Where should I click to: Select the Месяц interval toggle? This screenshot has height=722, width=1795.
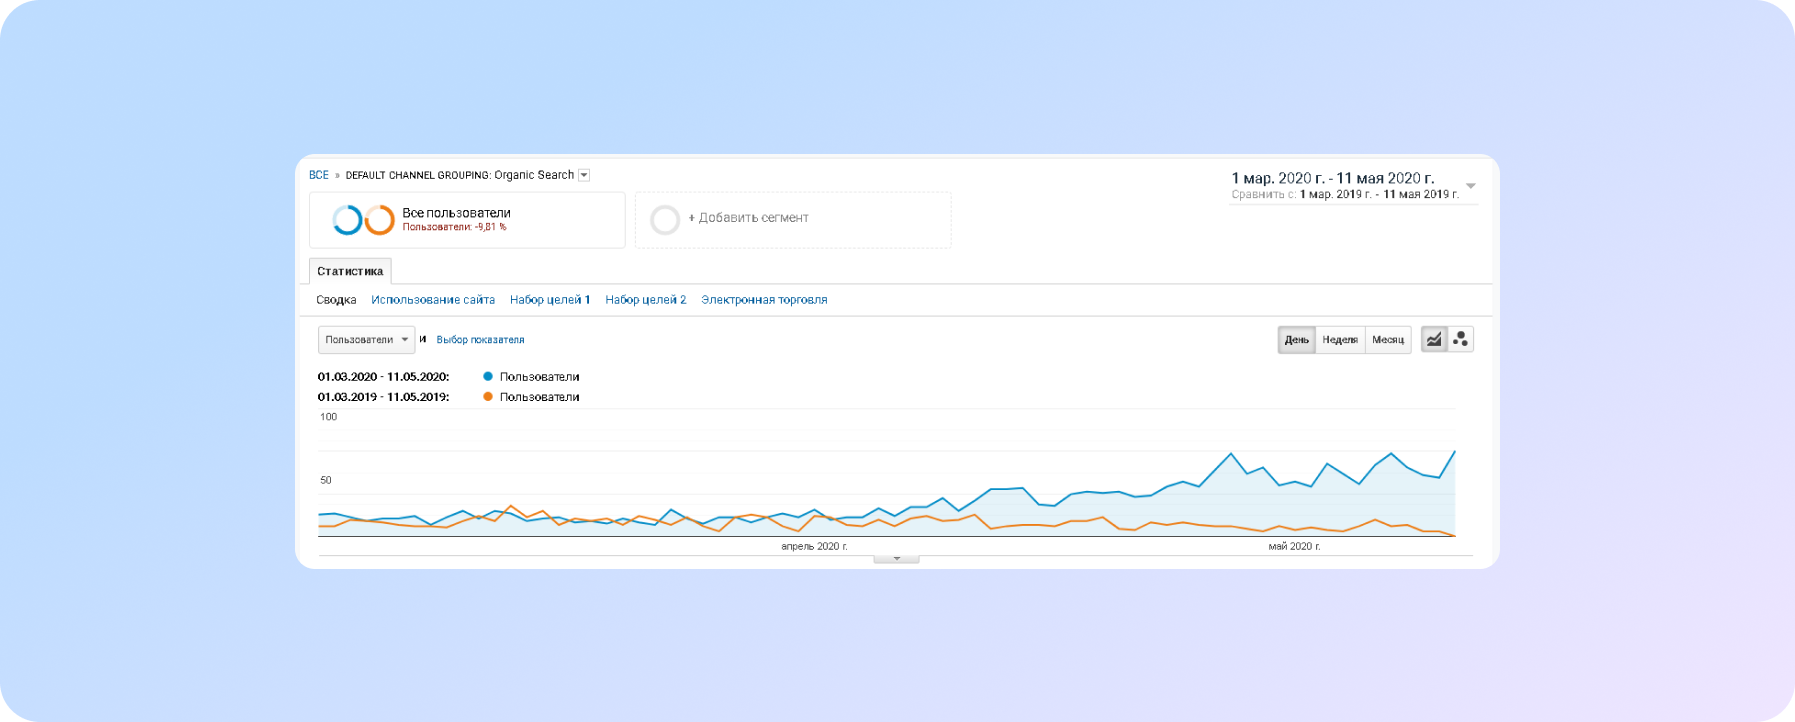pyautogui.click(x=1388, y=340)
